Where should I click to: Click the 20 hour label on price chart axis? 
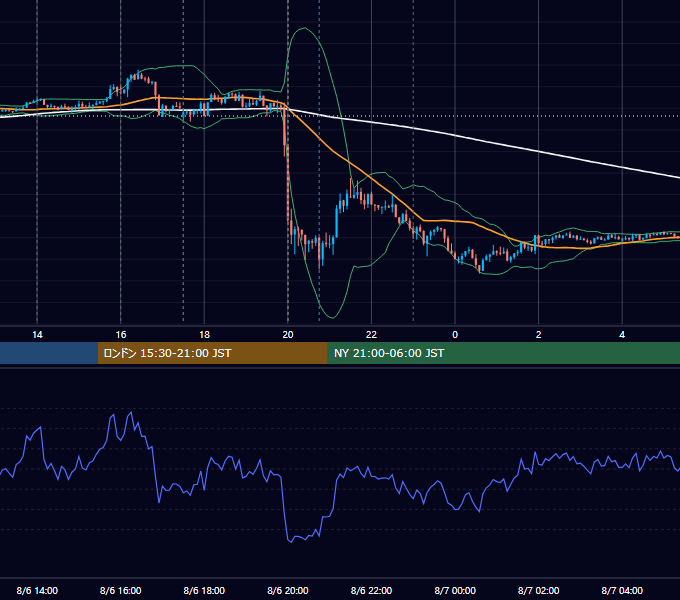click(x=288, y=335)
